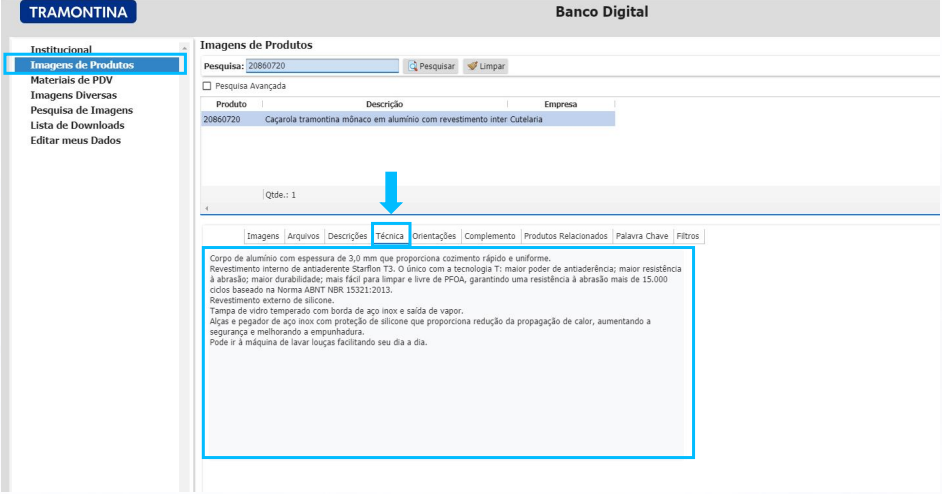Open the Orientações tab
Image resolution: width=942 pixels, height=494 pixels.
coord(434,236)
